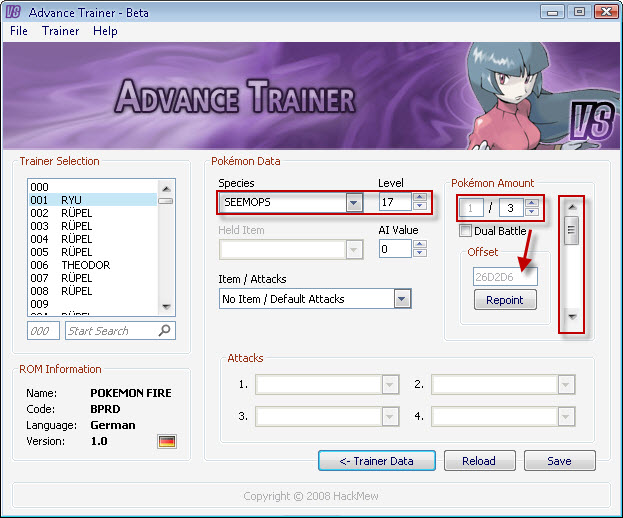Viewport: 623px width, 518px height.
Task: Select trainer 007 RÜPEL
Action: click(93, 278)
